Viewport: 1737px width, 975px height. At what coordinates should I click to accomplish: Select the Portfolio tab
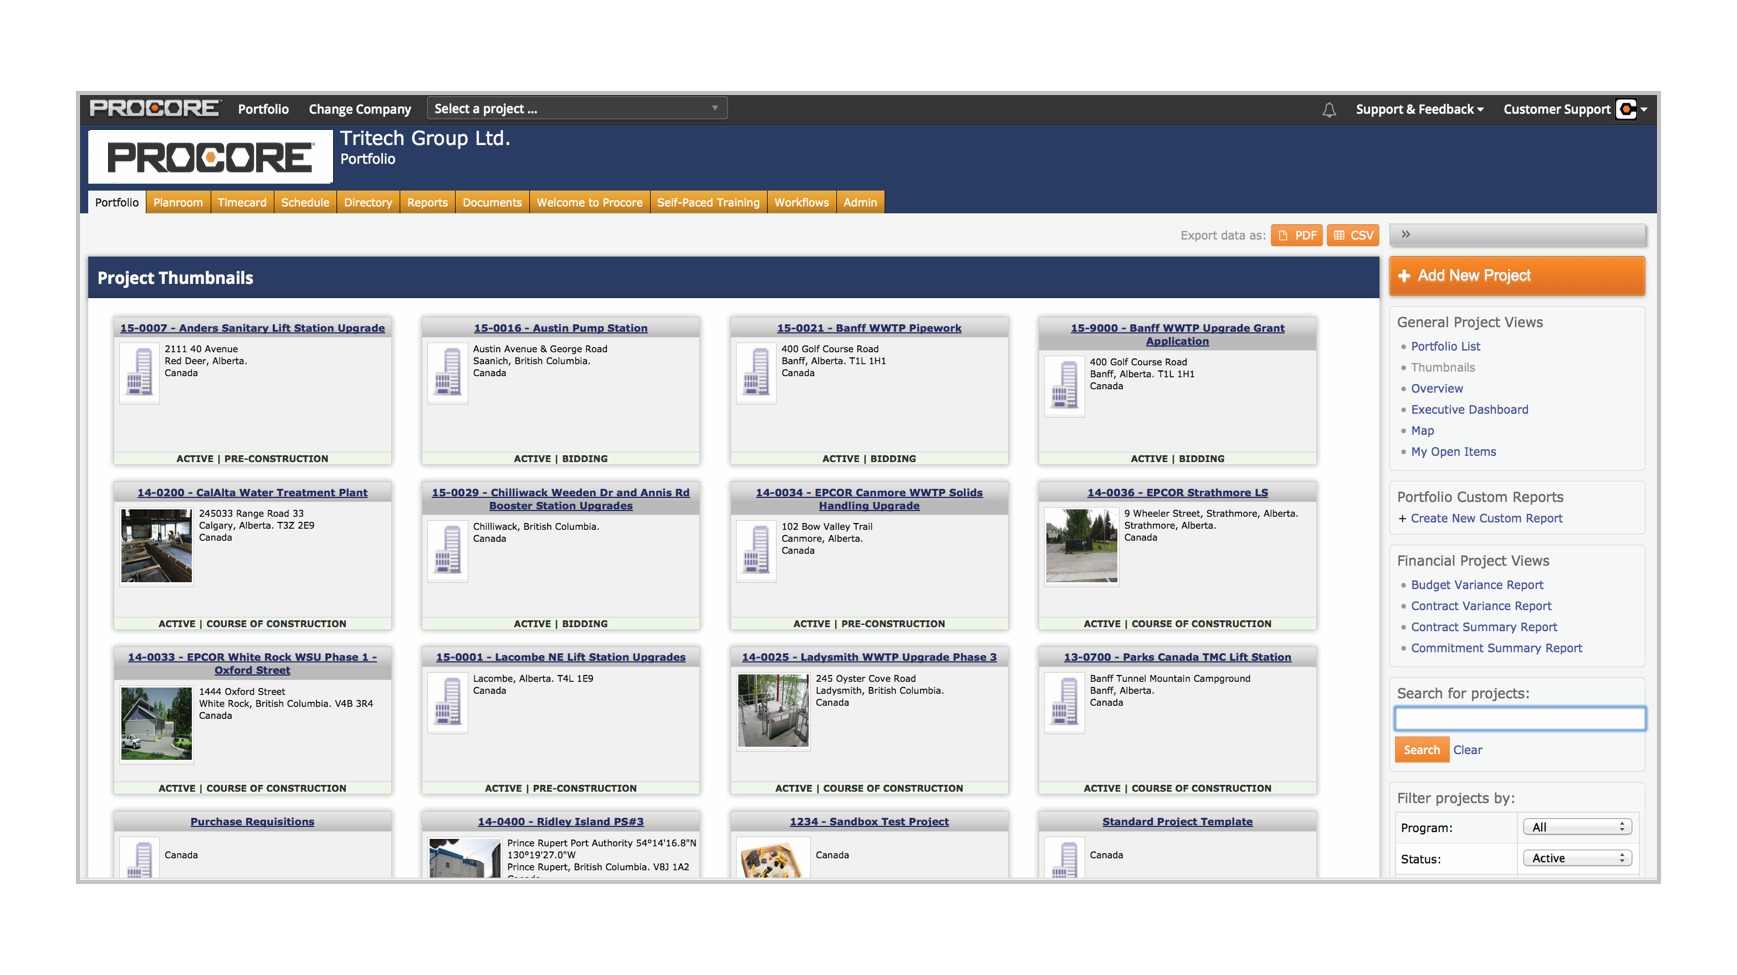point(117,202)
